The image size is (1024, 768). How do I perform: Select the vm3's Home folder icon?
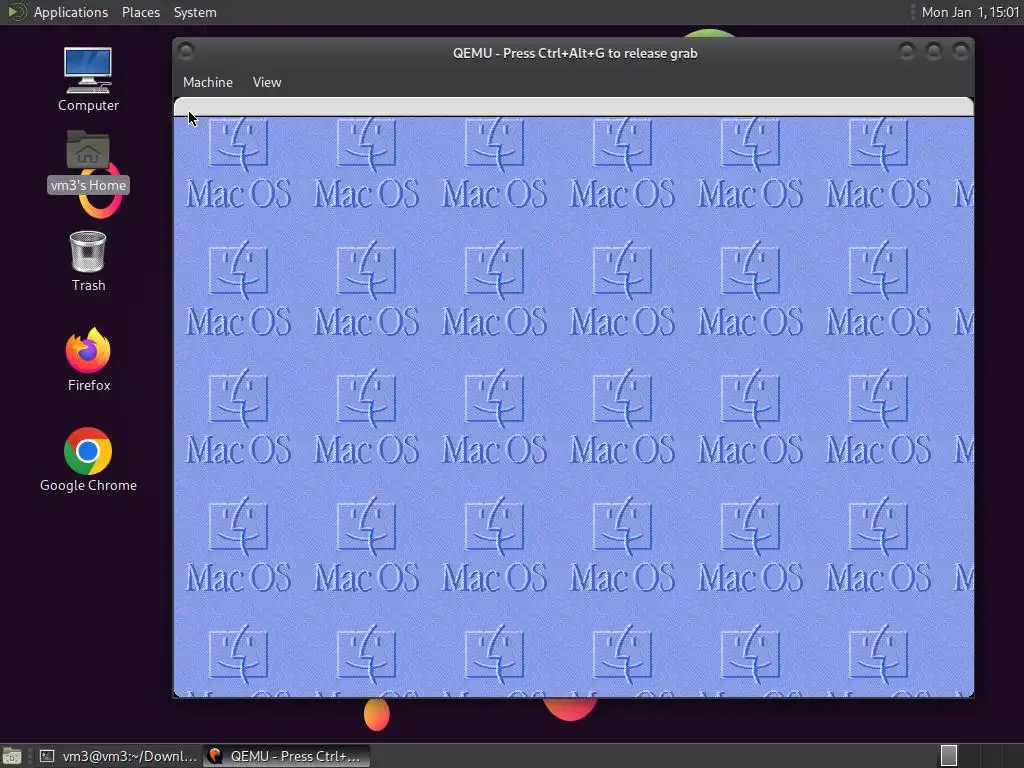pos(88,150)
